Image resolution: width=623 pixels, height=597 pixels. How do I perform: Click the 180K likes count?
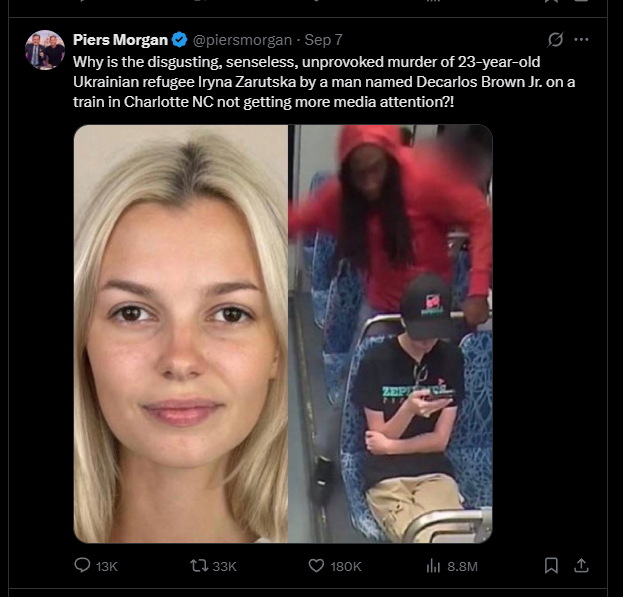point(346,566)
